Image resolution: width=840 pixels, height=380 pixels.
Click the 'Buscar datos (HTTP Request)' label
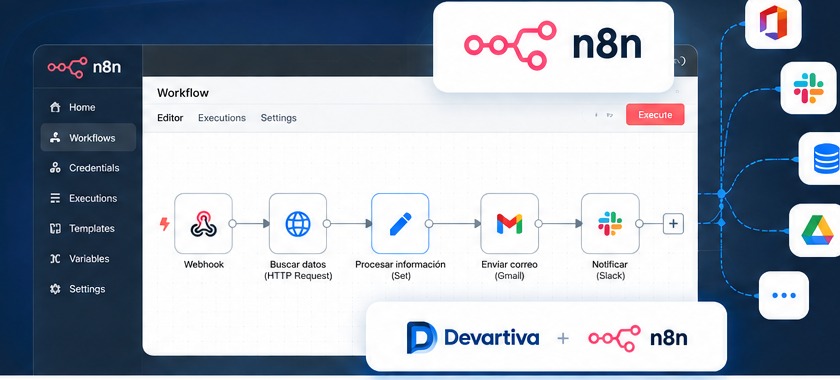click(x=298, y=270)
